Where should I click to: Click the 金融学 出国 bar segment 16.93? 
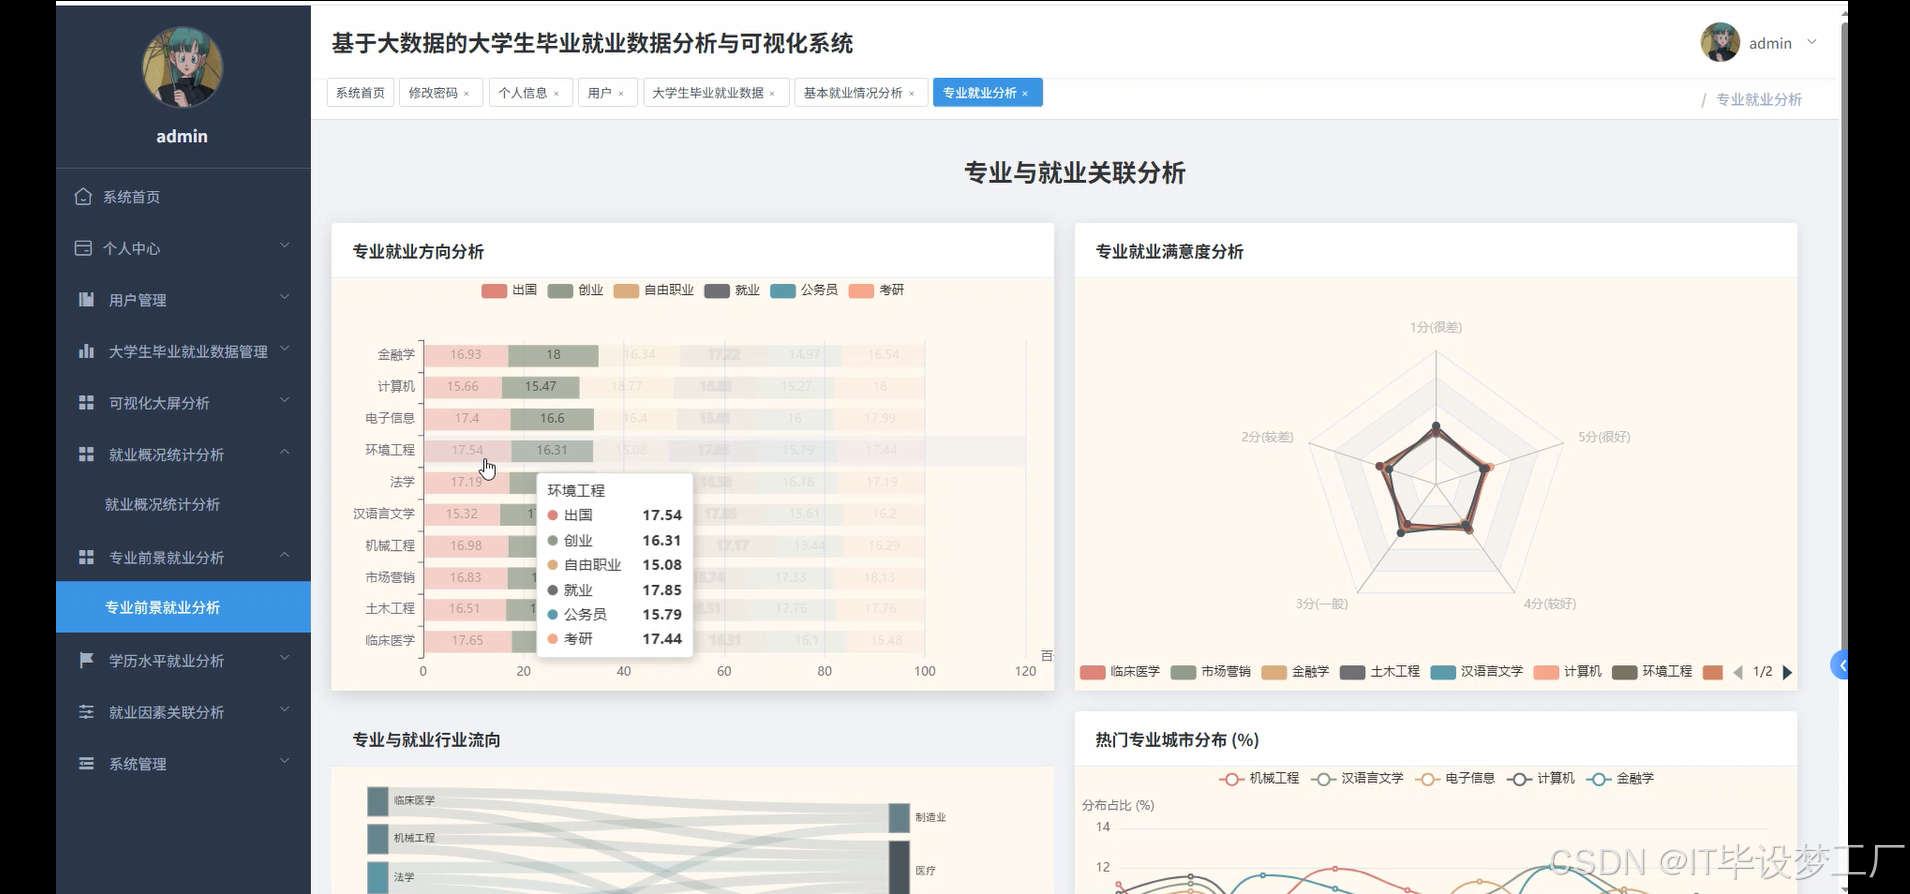(466, 355)
